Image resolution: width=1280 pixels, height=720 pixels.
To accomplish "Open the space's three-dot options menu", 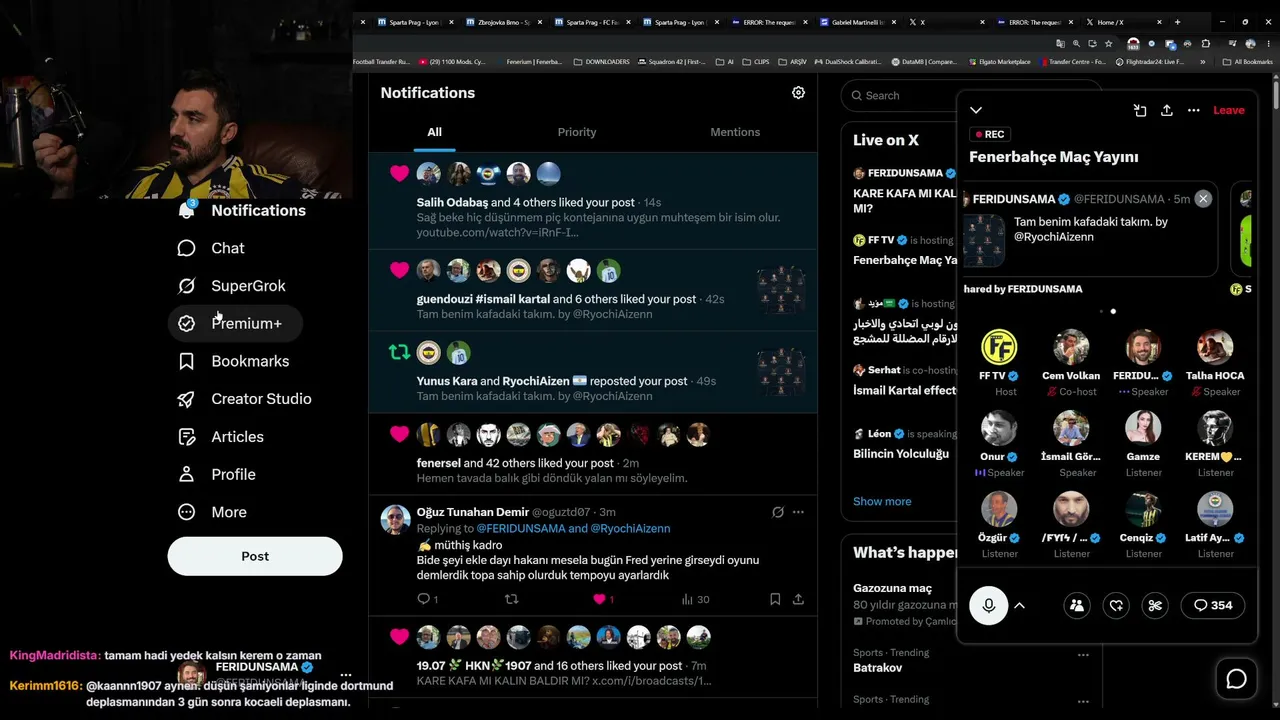I will pyautogui.click(x=1193, y=110).
